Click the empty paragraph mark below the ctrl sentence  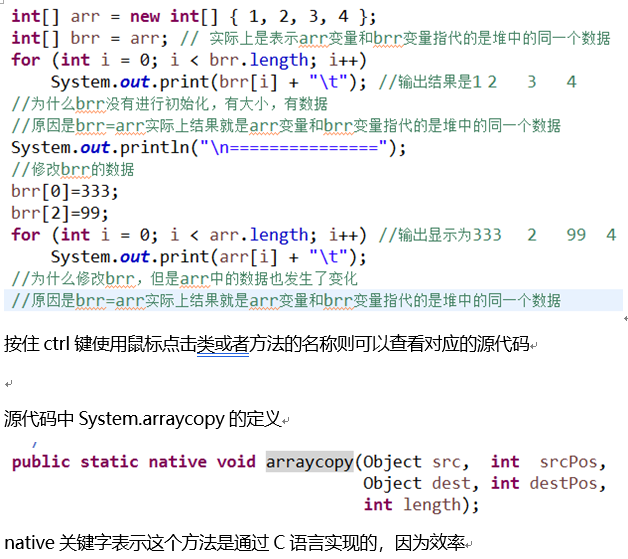click(x=9, y=384)
